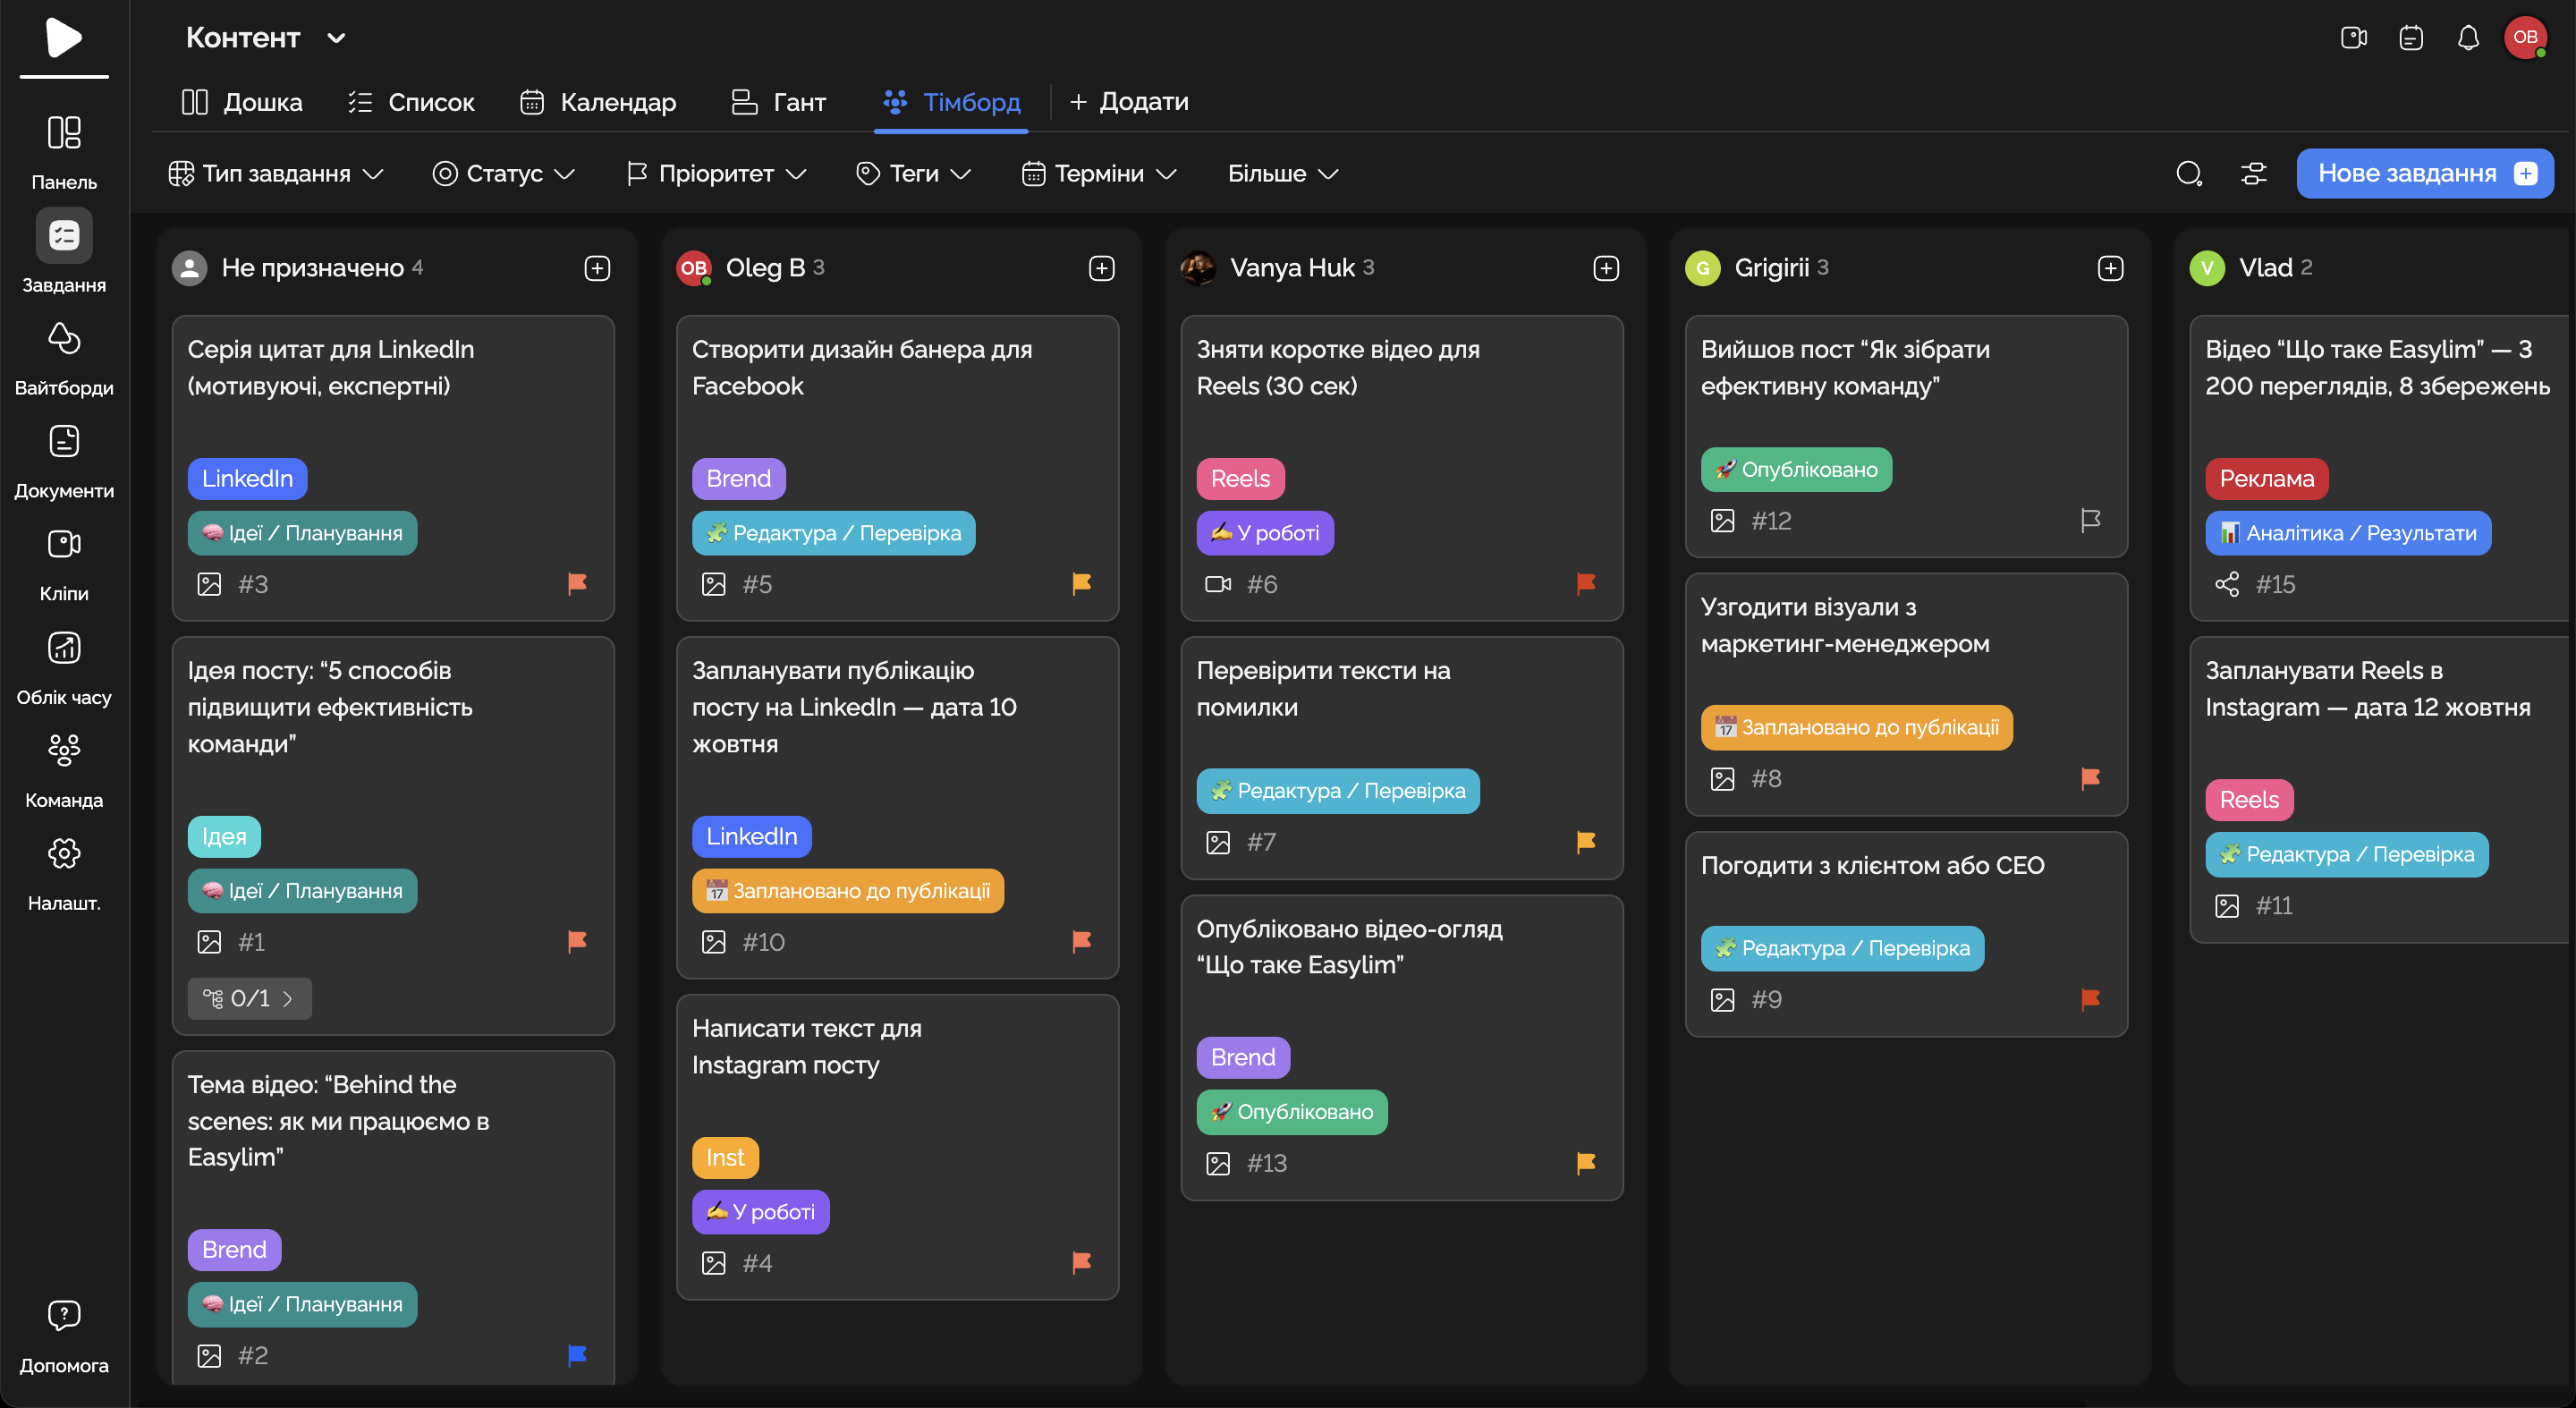Open the view settings sliders icon
This screenshot has width=2576, height=1408.
pyautogui.click(x=2253, y=174)
